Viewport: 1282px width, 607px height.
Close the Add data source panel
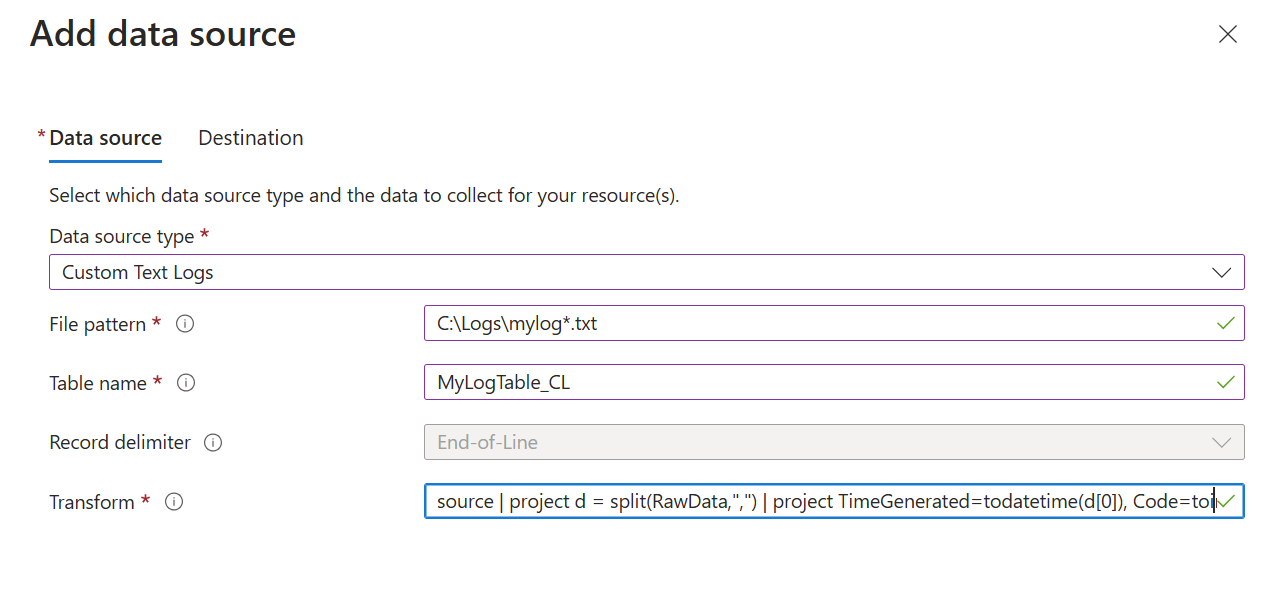[x=1228, y=35]
